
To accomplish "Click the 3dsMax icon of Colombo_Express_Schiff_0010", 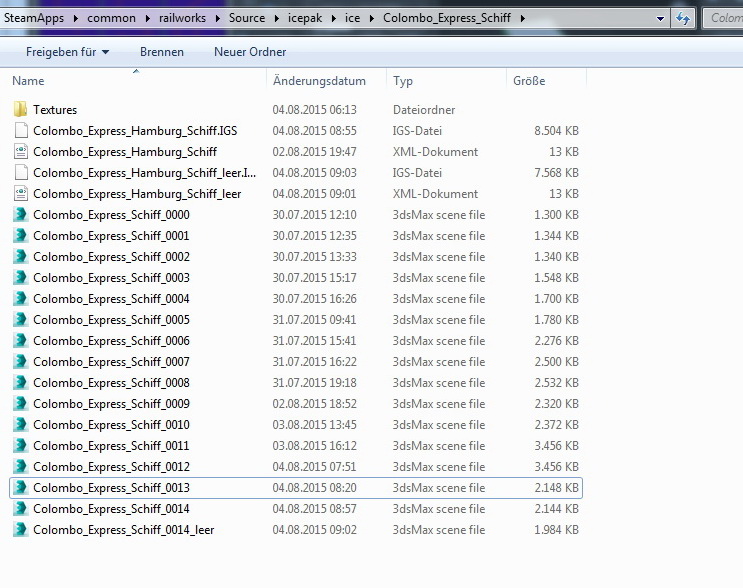I will 20,425.
